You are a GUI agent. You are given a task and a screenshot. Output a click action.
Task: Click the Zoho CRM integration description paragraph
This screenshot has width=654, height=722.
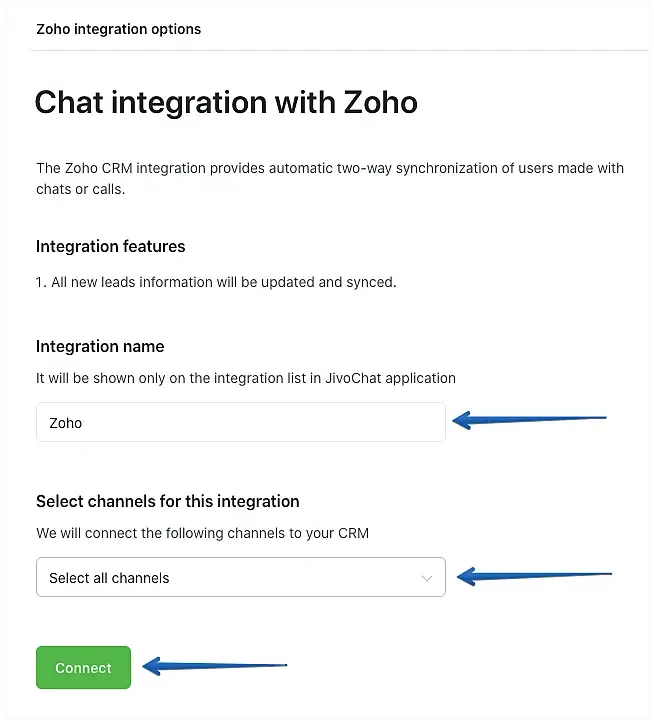coord(330,179)
